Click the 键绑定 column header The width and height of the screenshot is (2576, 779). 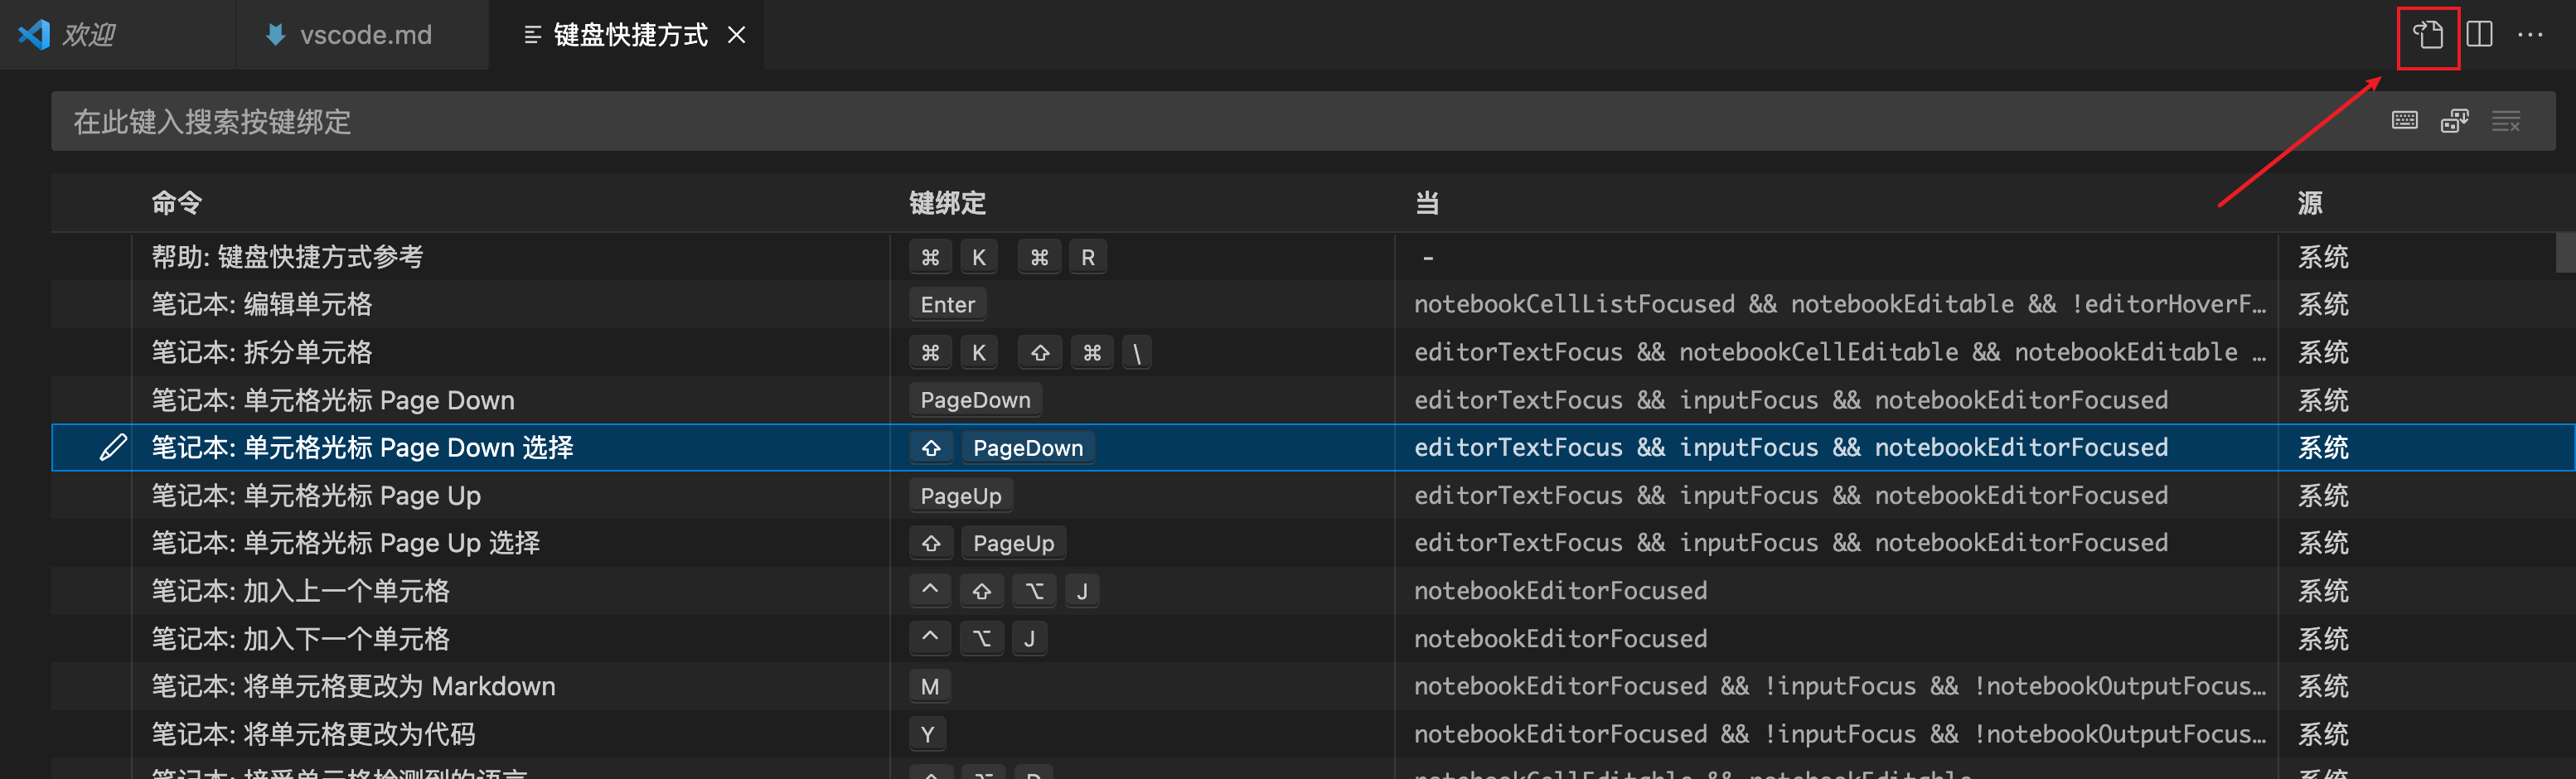(947, 203)
